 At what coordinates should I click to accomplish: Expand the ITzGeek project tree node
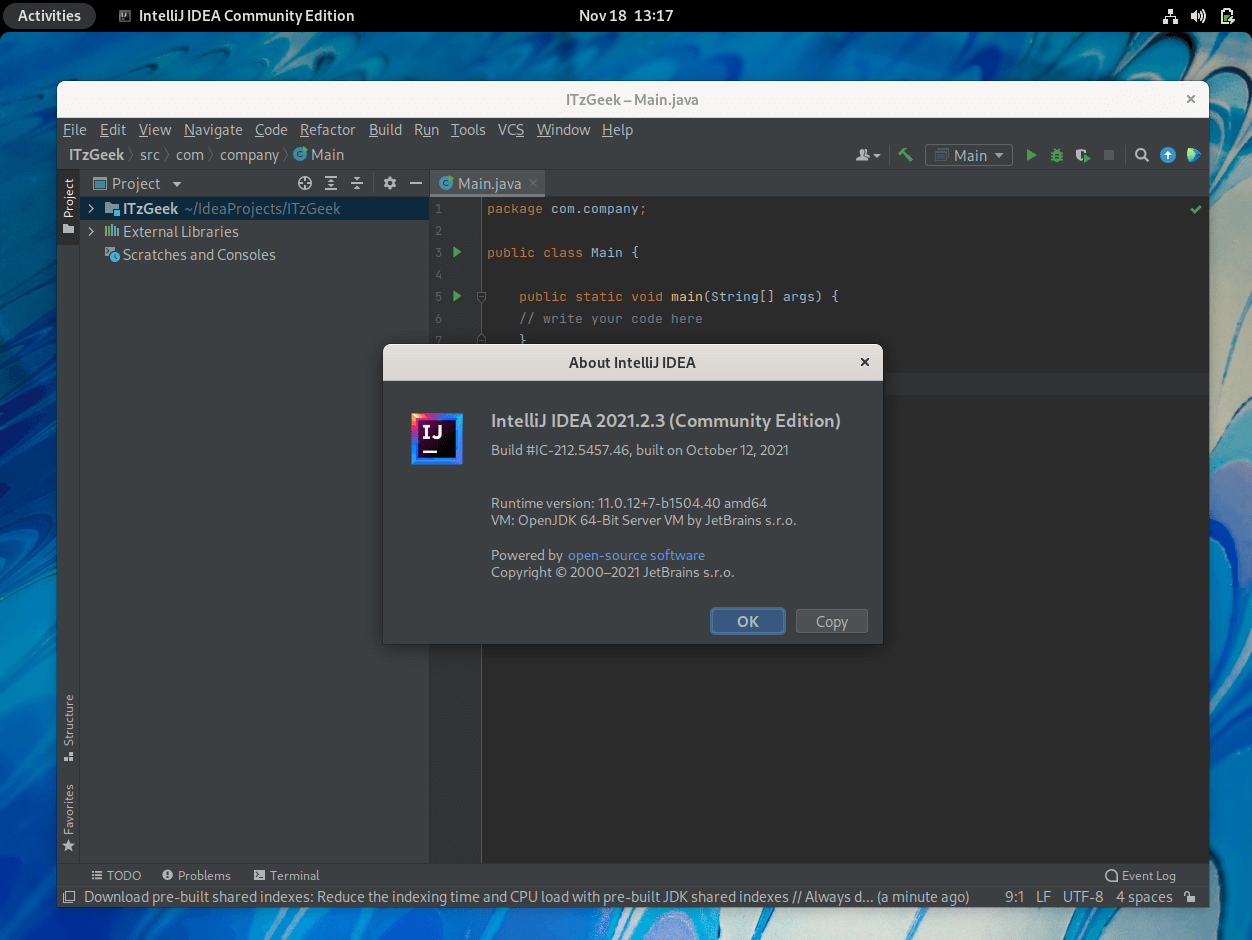(x=91, y=209)
